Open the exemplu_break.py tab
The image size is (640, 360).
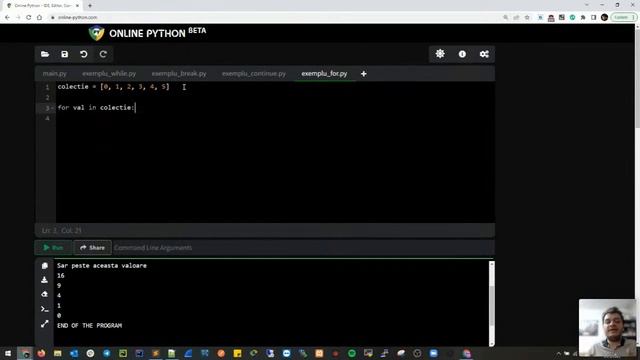click(x=179, y=74)
